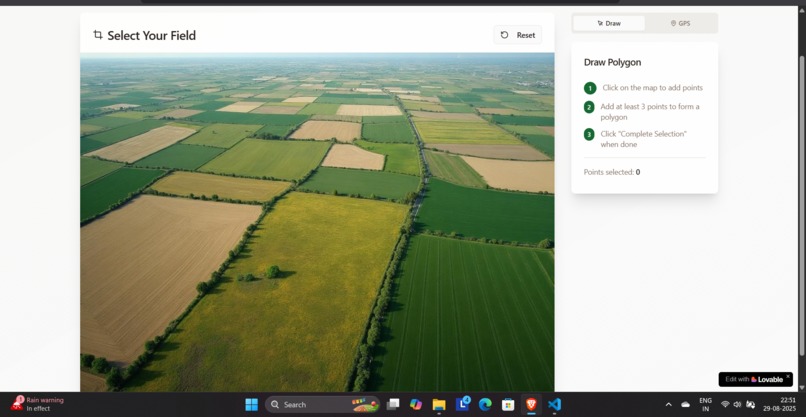Open the ENG IN language switcher
Viewport: 806px width, 417px height.
click(705, 405)
